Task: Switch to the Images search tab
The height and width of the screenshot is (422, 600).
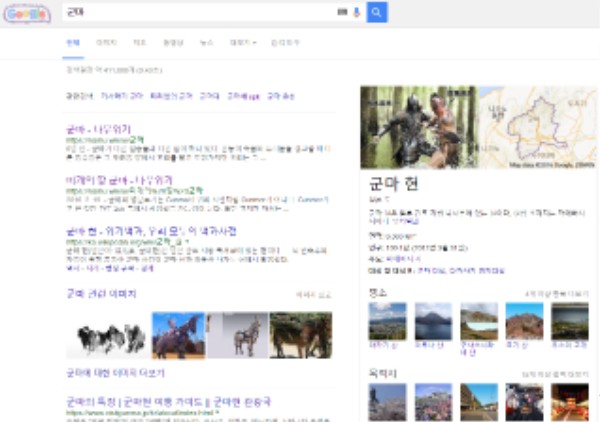Action: pos(106,43)
